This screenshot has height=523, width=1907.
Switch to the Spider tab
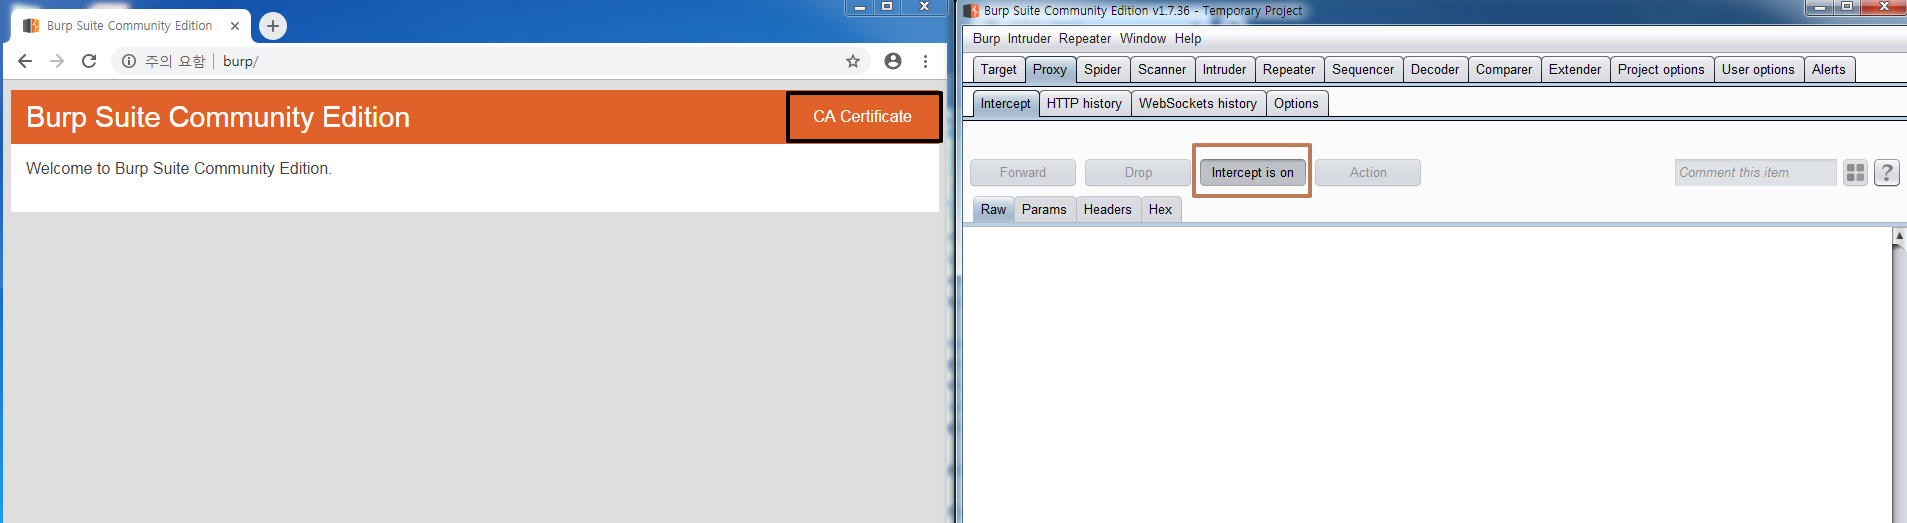point(1103,69)
